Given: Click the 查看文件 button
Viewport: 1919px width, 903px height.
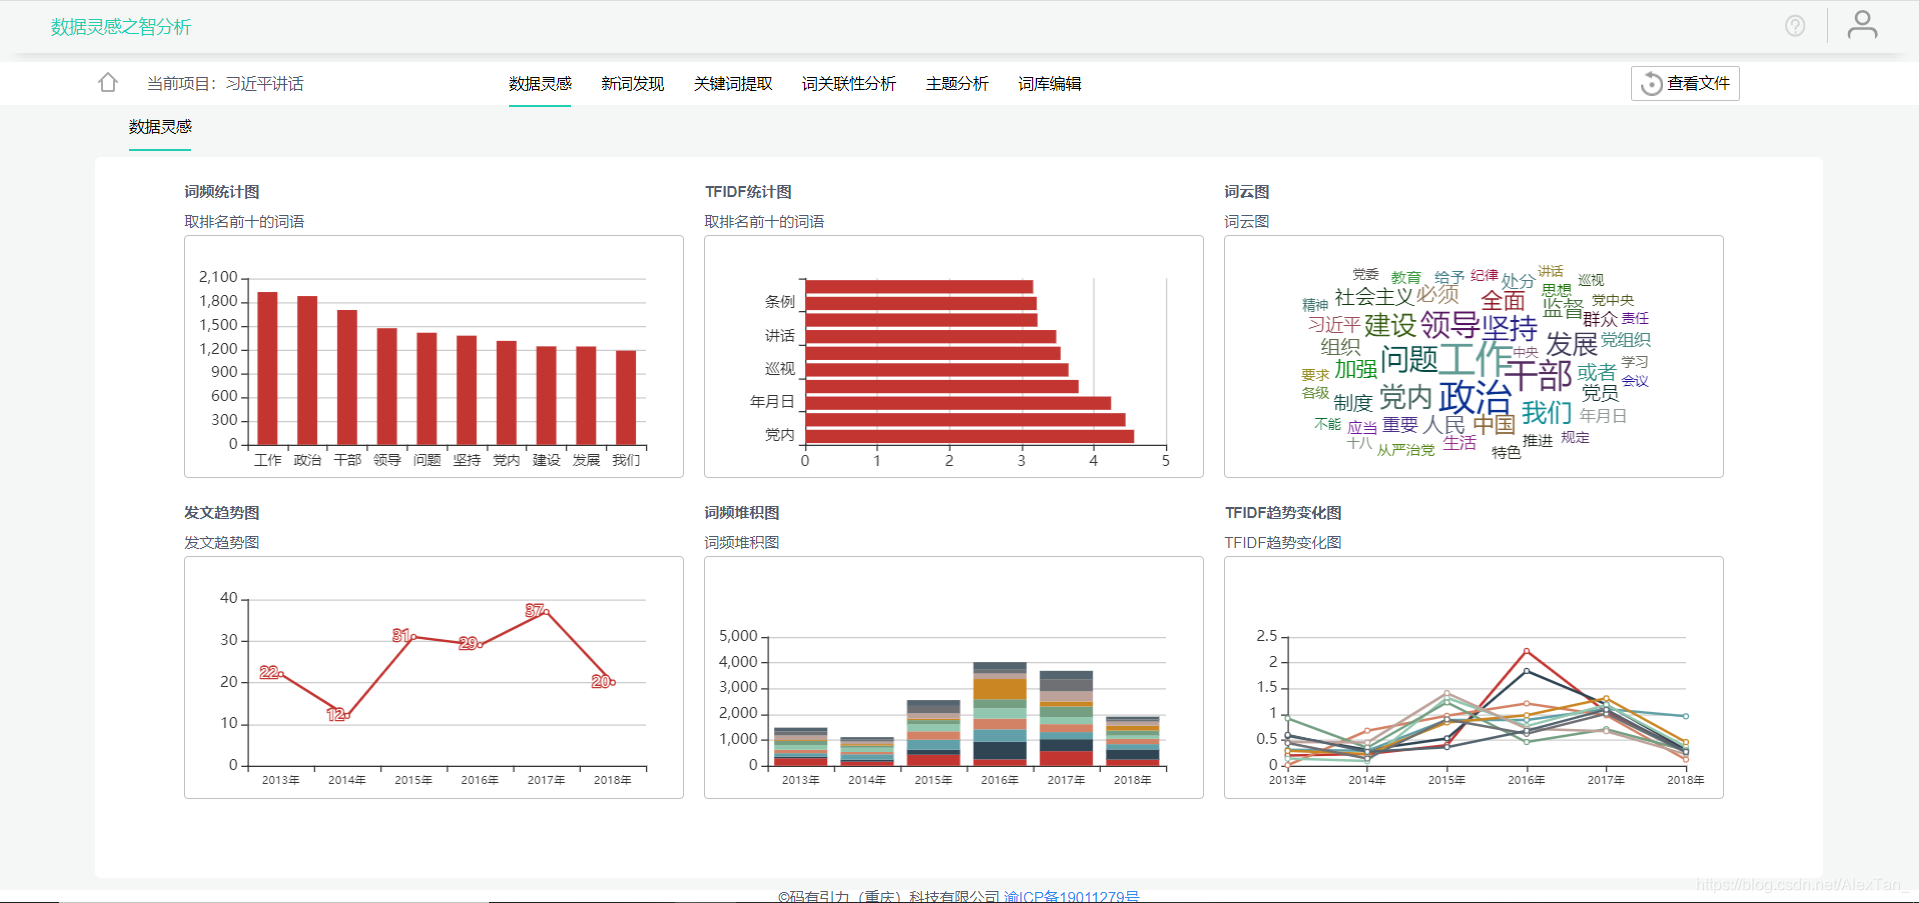Looking at the screenshot, I should pyautogui.click(x=1685, y=83).
